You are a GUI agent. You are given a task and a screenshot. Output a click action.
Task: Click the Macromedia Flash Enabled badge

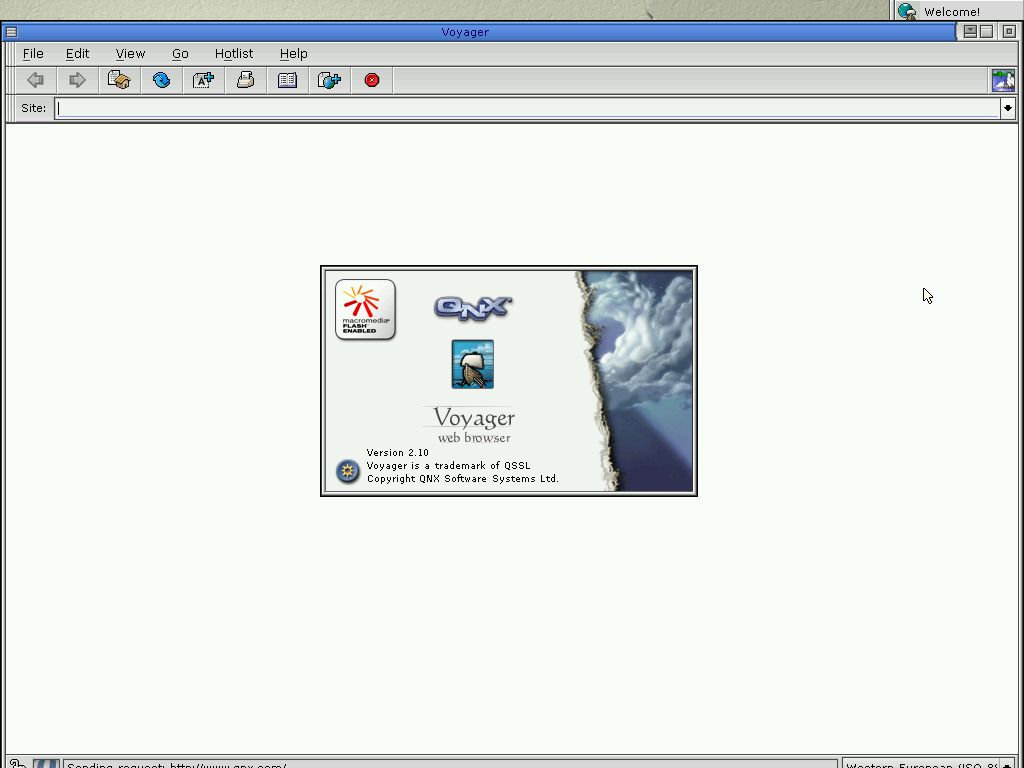pyautogui.click(x=365, y=310)
